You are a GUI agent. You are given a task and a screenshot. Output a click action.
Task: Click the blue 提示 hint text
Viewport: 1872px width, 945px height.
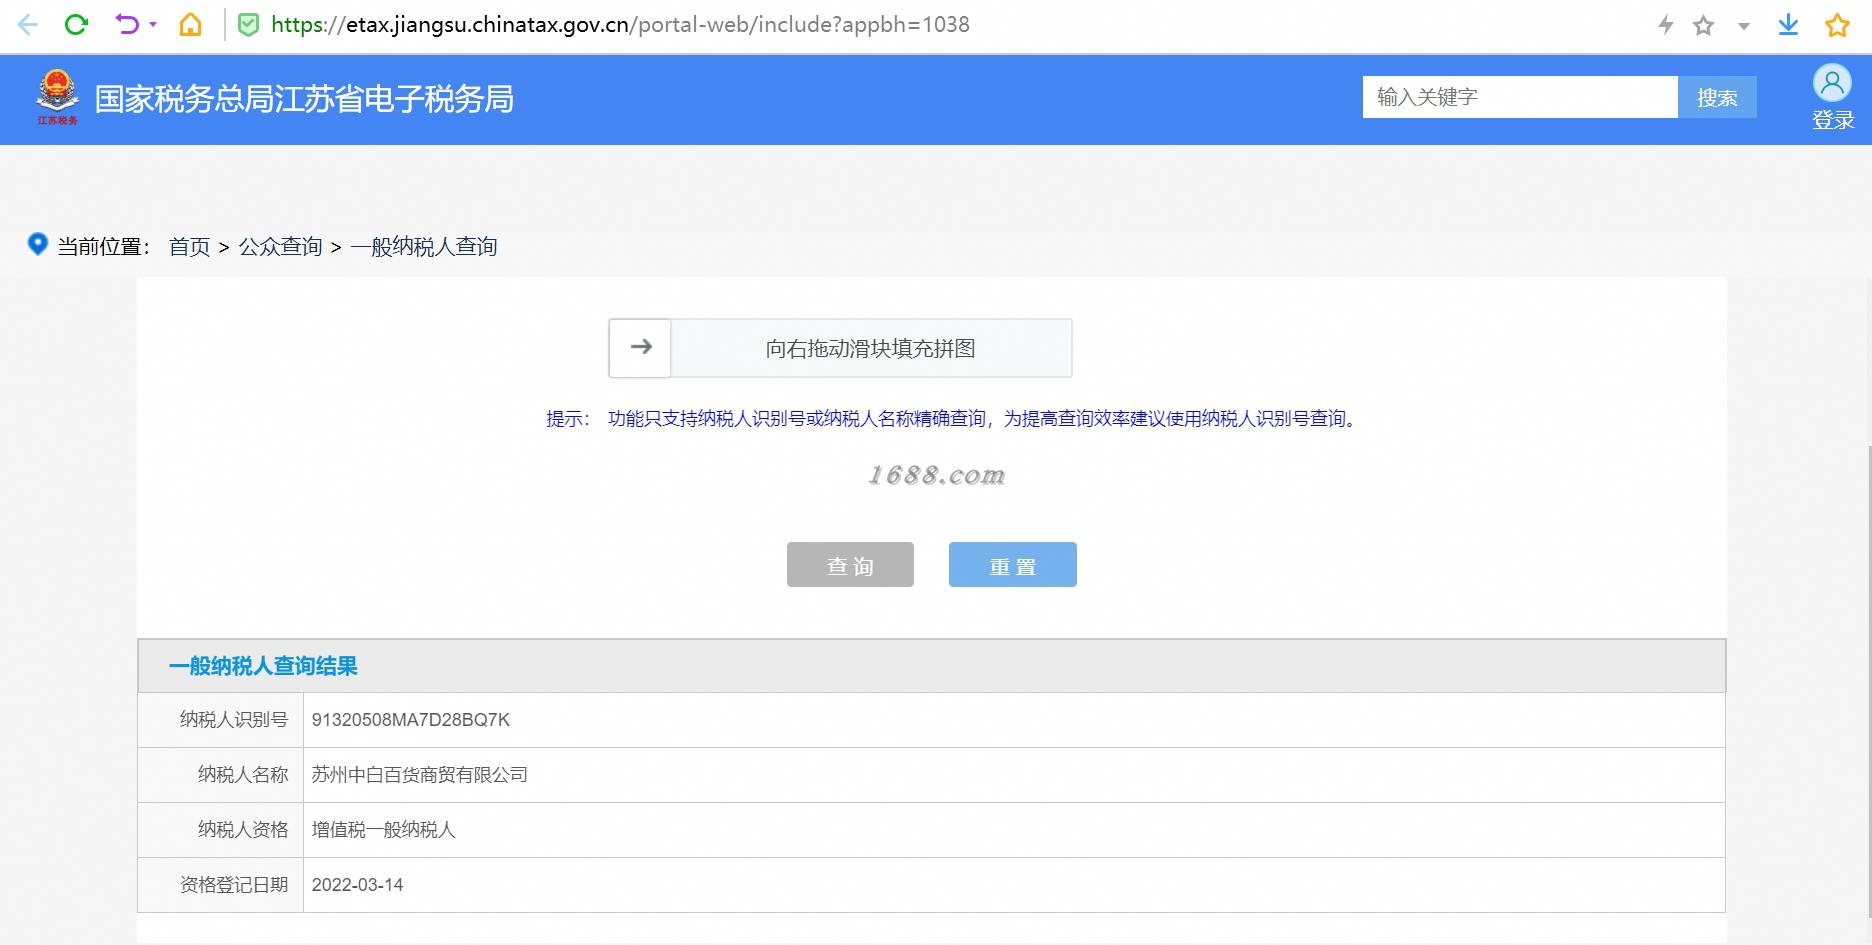point(953,419)
